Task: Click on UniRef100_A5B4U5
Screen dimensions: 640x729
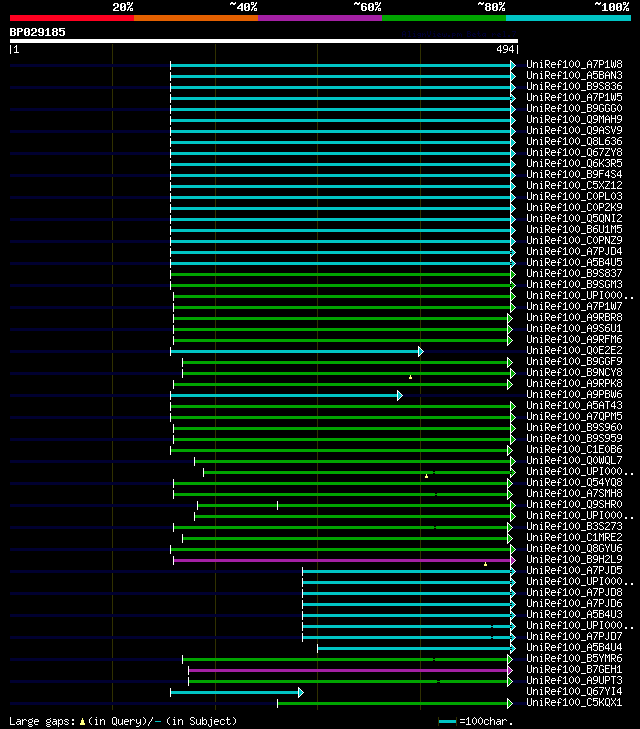Action: coord(574,262)
